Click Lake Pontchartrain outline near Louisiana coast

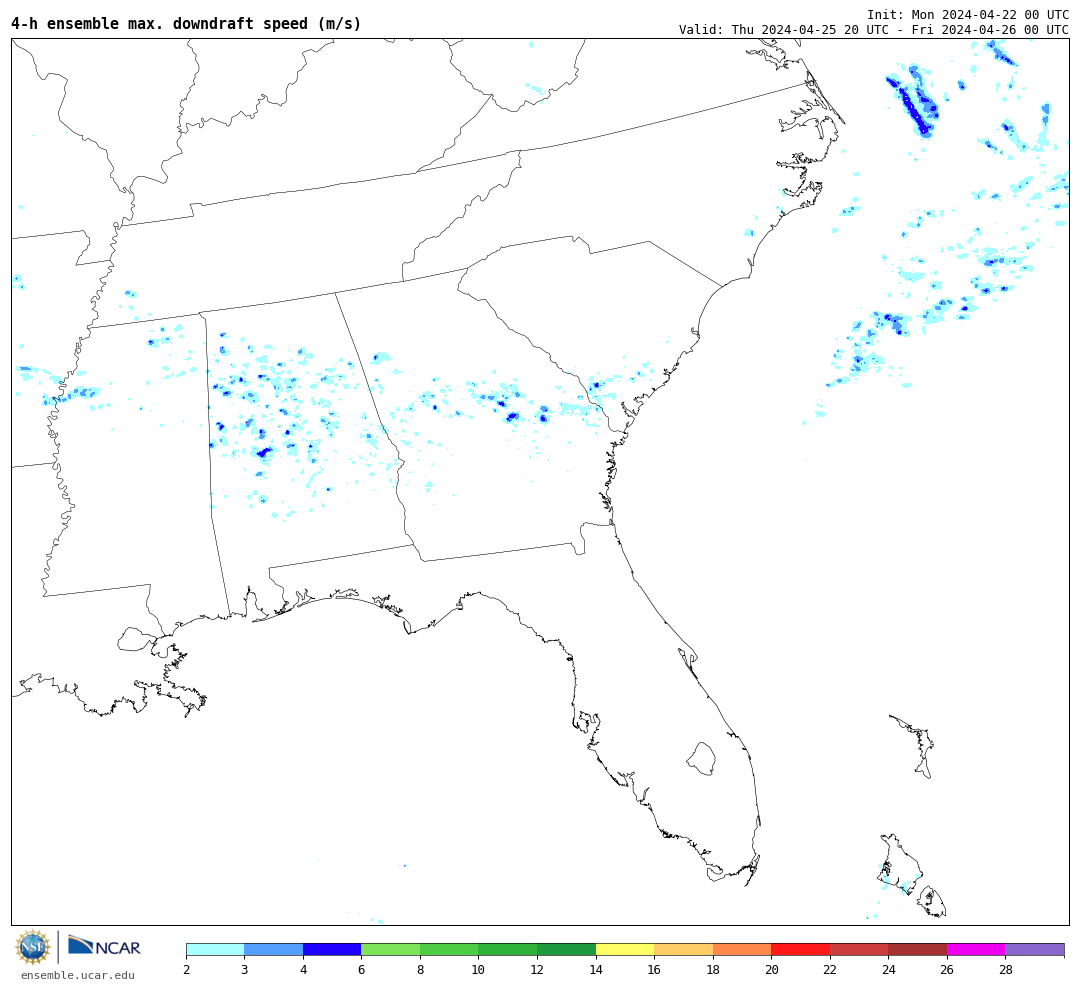(x=136, y=639)
